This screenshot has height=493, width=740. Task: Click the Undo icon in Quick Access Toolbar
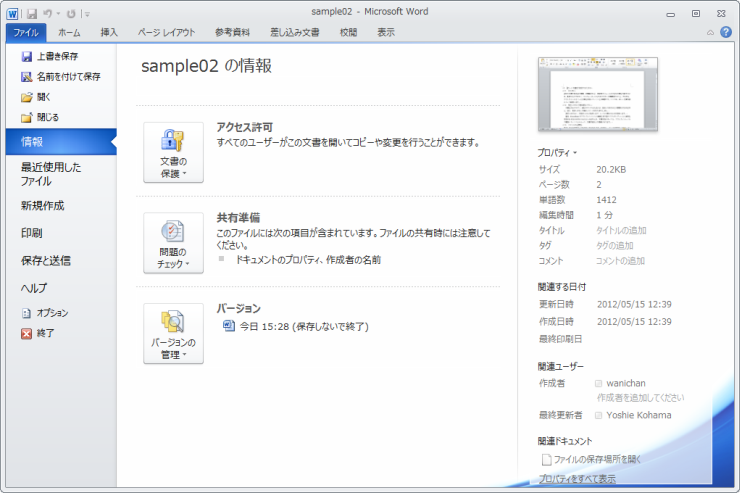coord(48,14)
